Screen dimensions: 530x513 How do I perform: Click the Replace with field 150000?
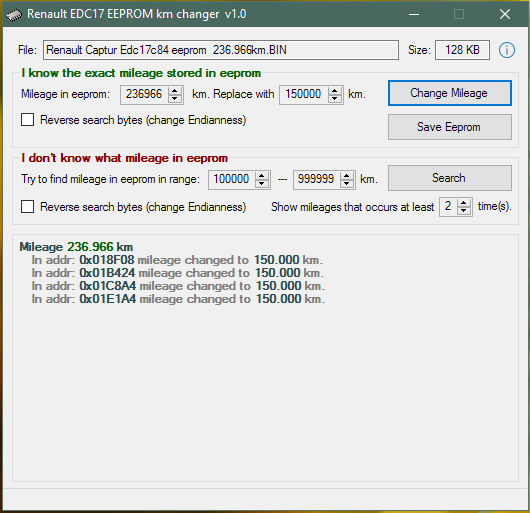[304, 94]
